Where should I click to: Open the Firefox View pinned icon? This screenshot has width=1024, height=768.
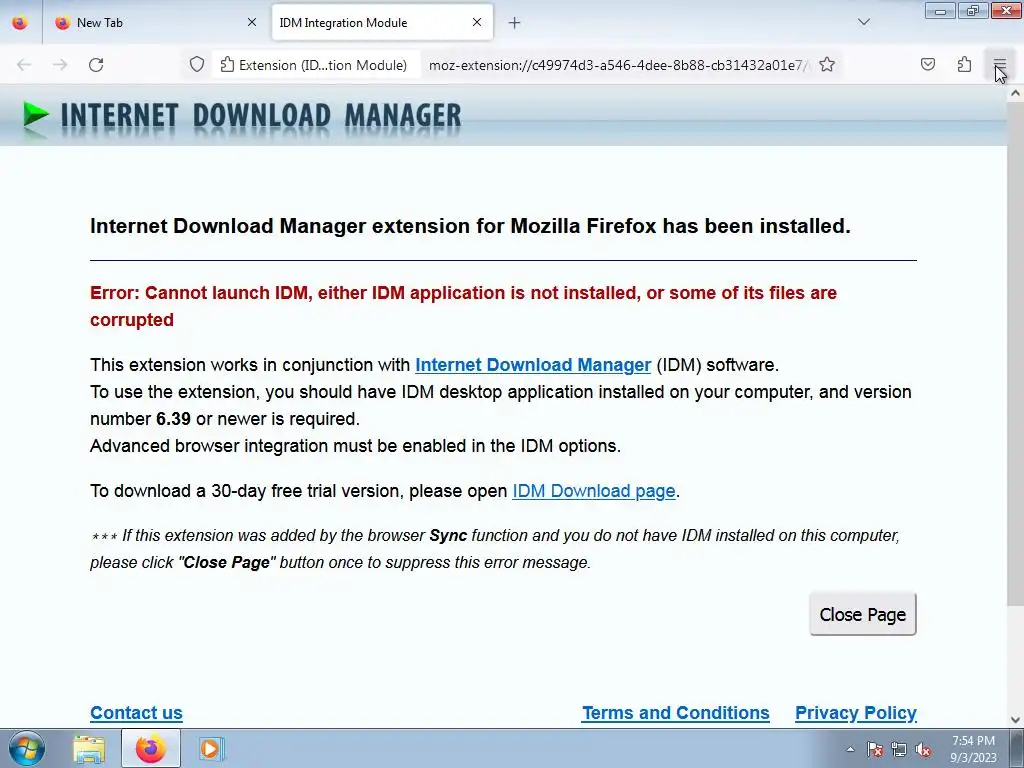tap(20, 22)
